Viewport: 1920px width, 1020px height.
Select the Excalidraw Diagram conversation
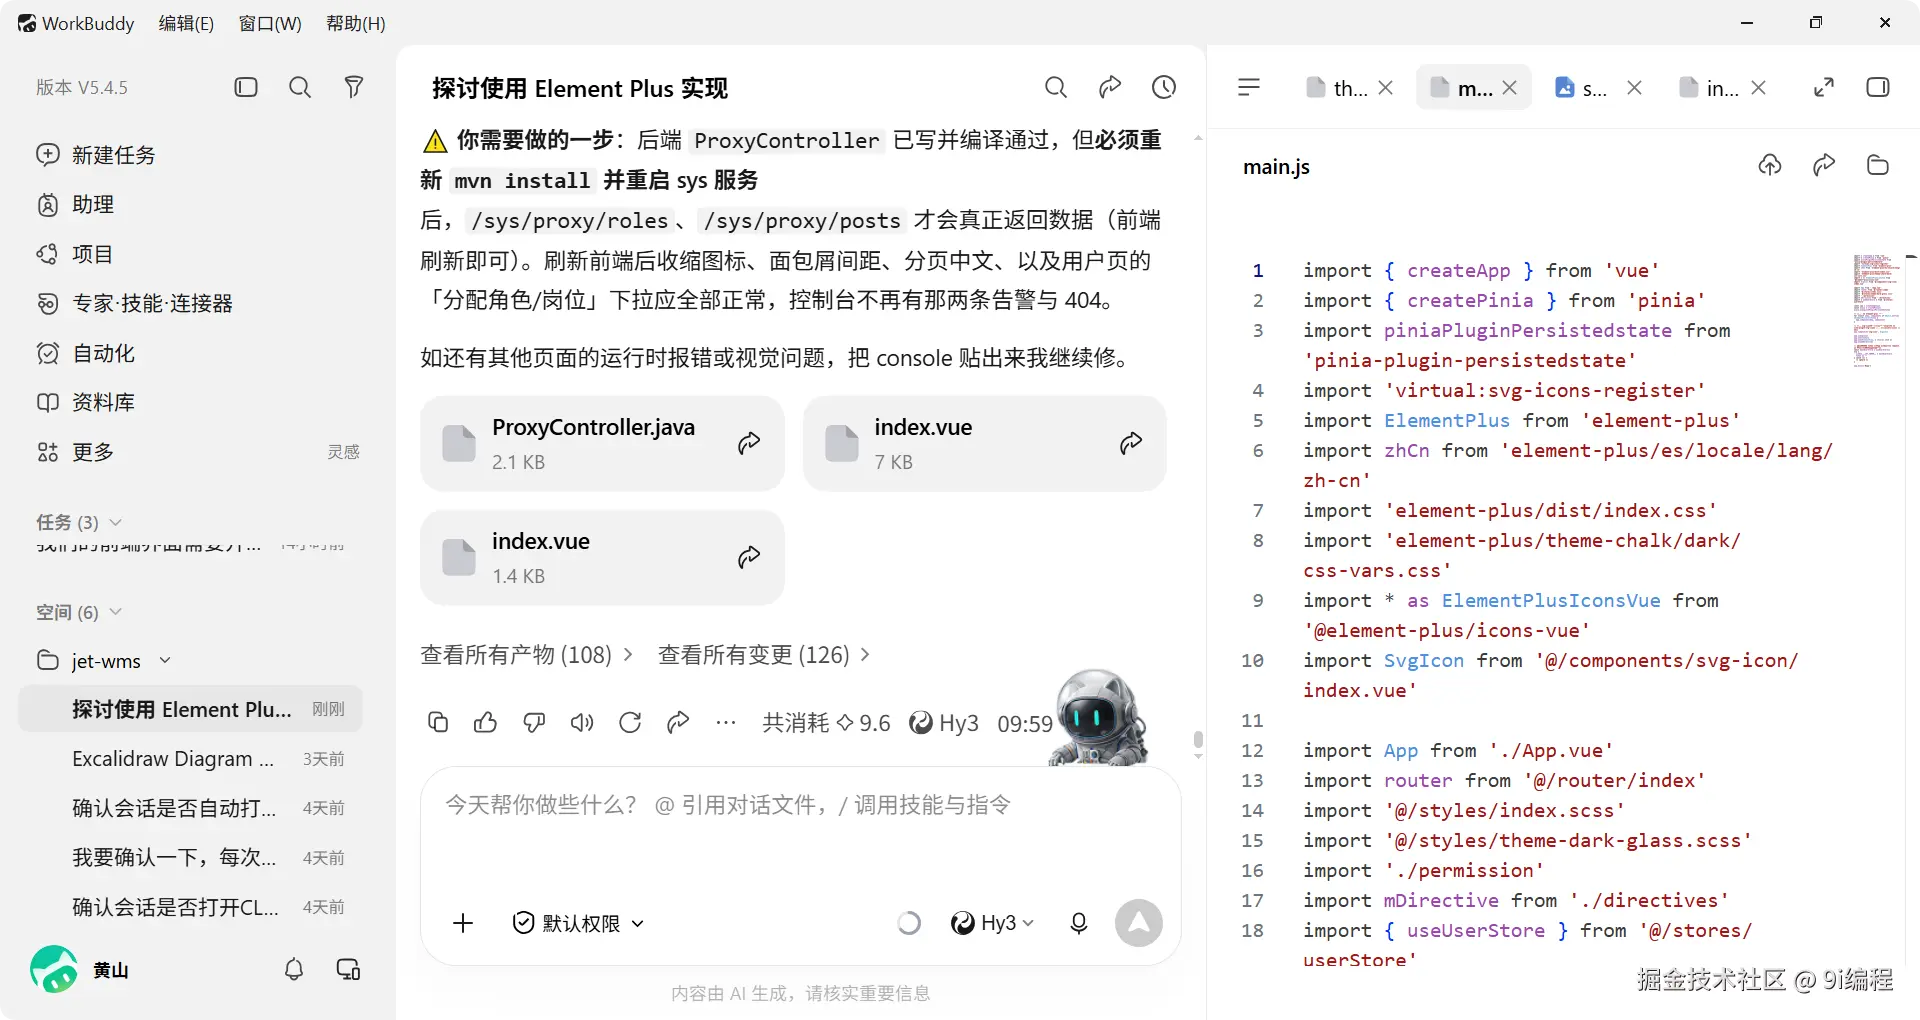[x=190, y=758]
